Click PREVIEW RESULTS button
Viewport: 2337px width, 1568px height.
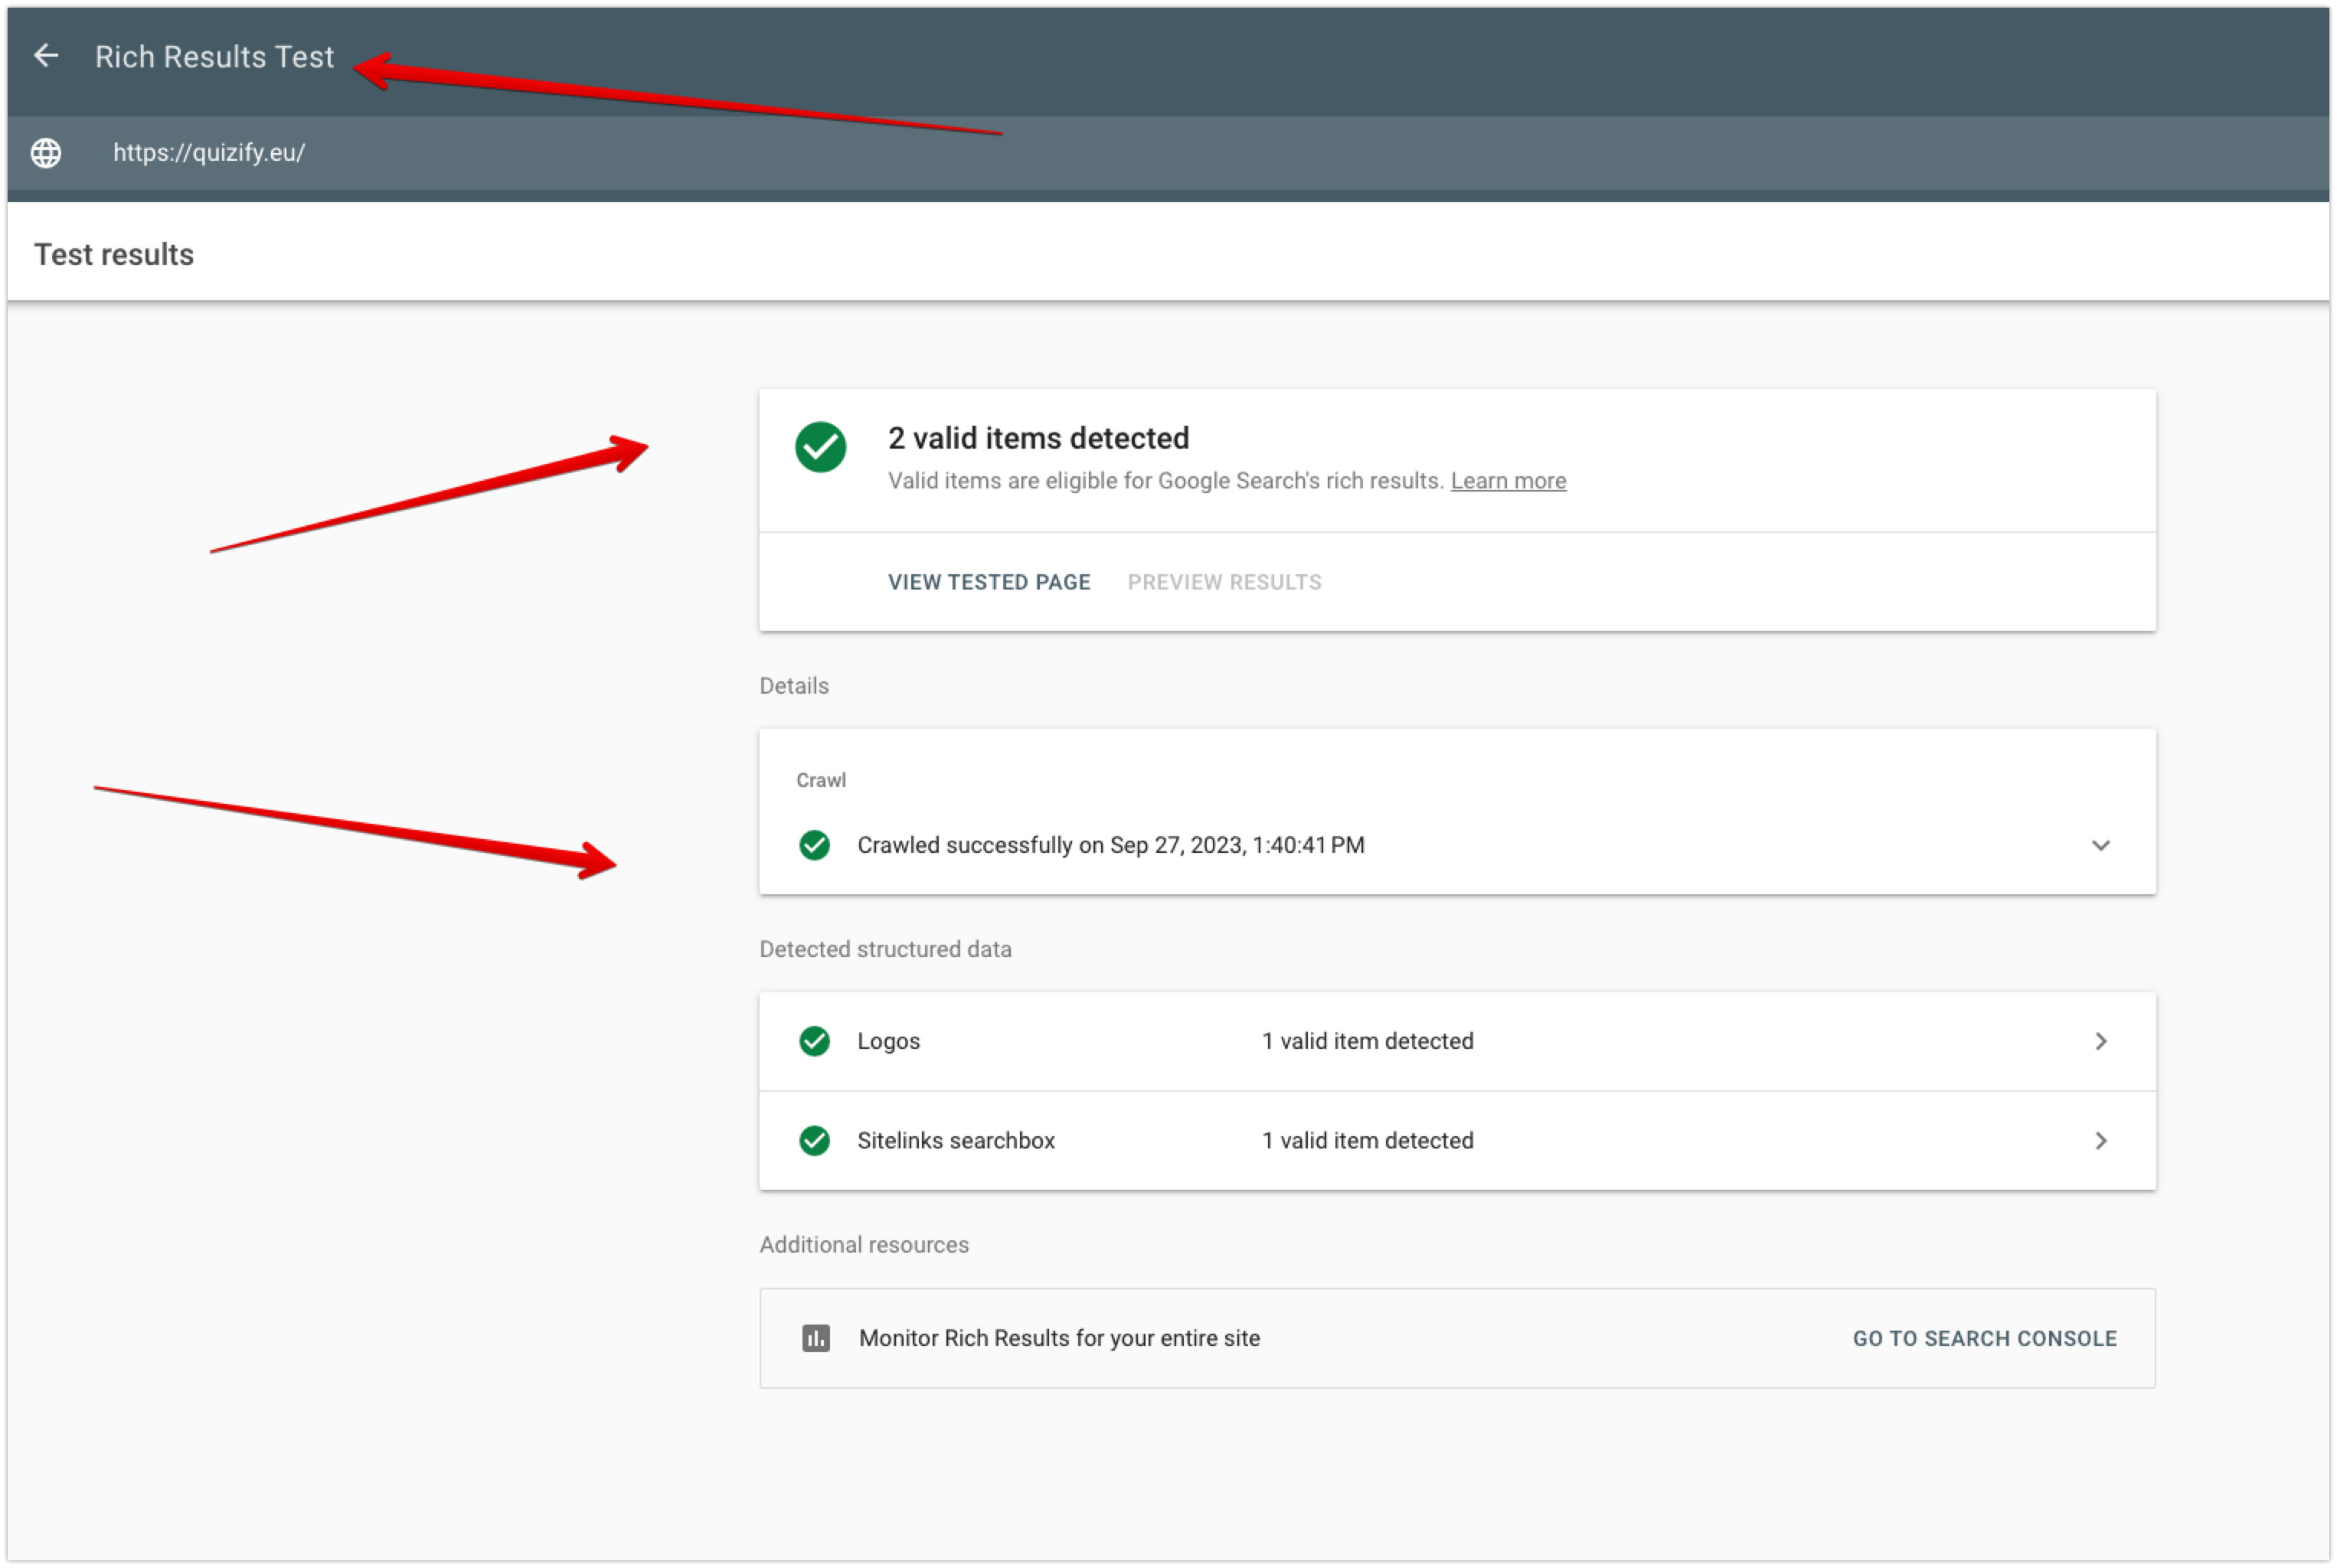click(1224, 582)
